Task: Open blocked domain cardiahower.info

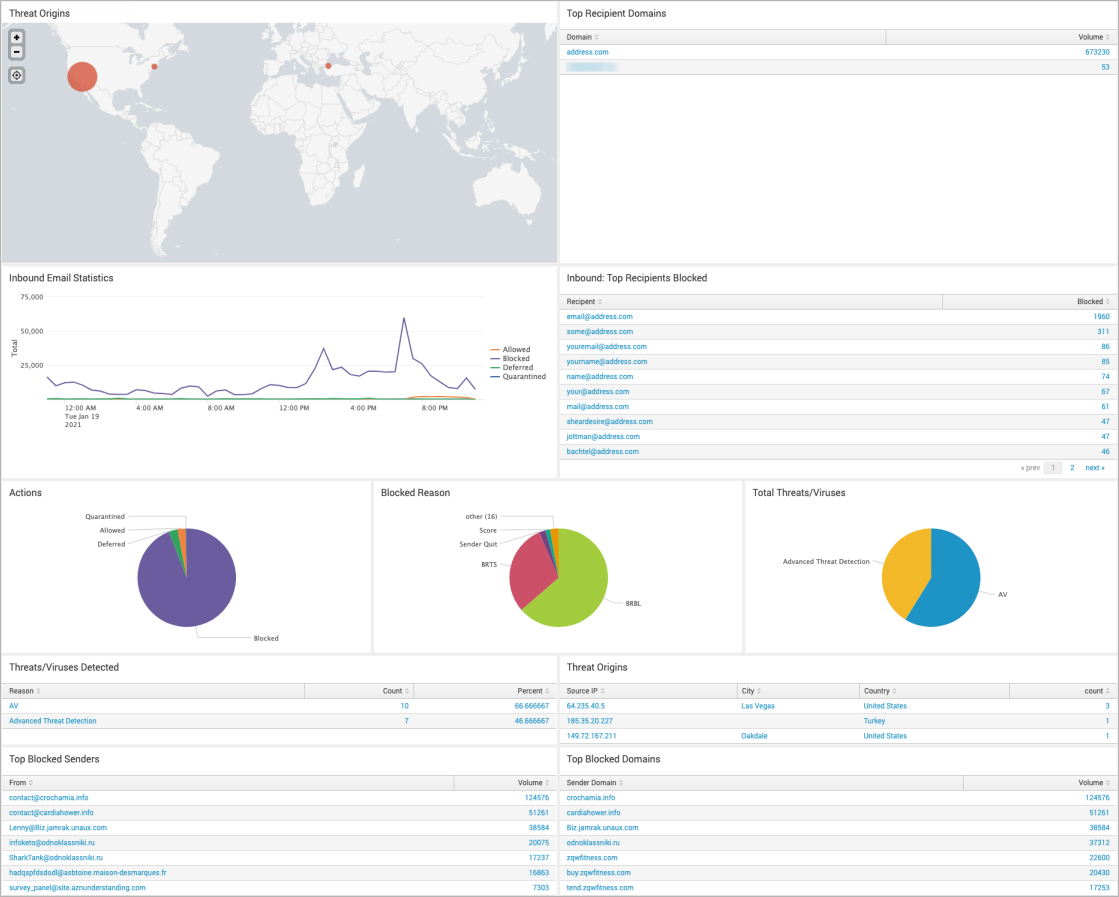Action: 594,813
